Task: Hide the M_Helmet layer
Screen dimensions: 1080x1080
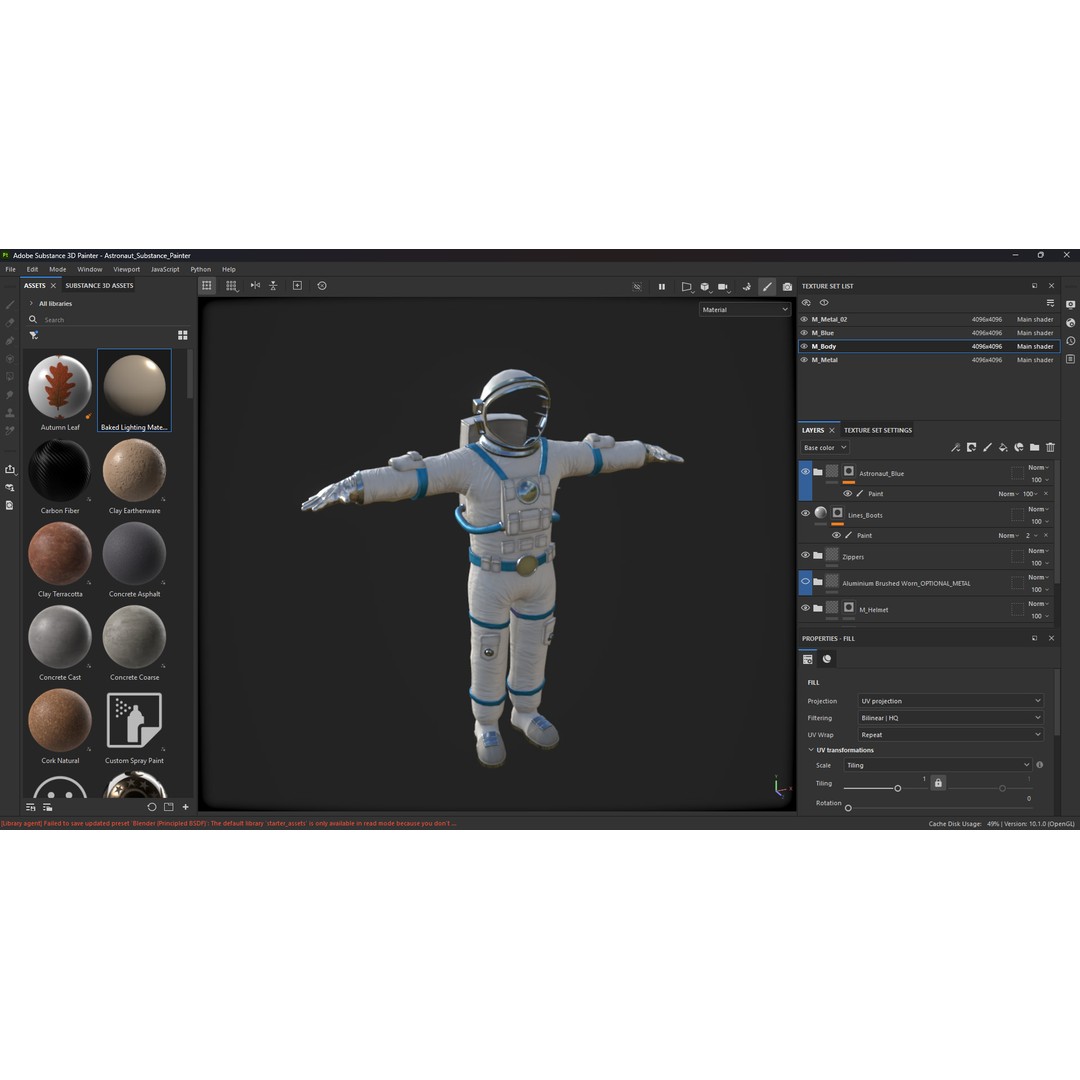Action: pos(805,607)
